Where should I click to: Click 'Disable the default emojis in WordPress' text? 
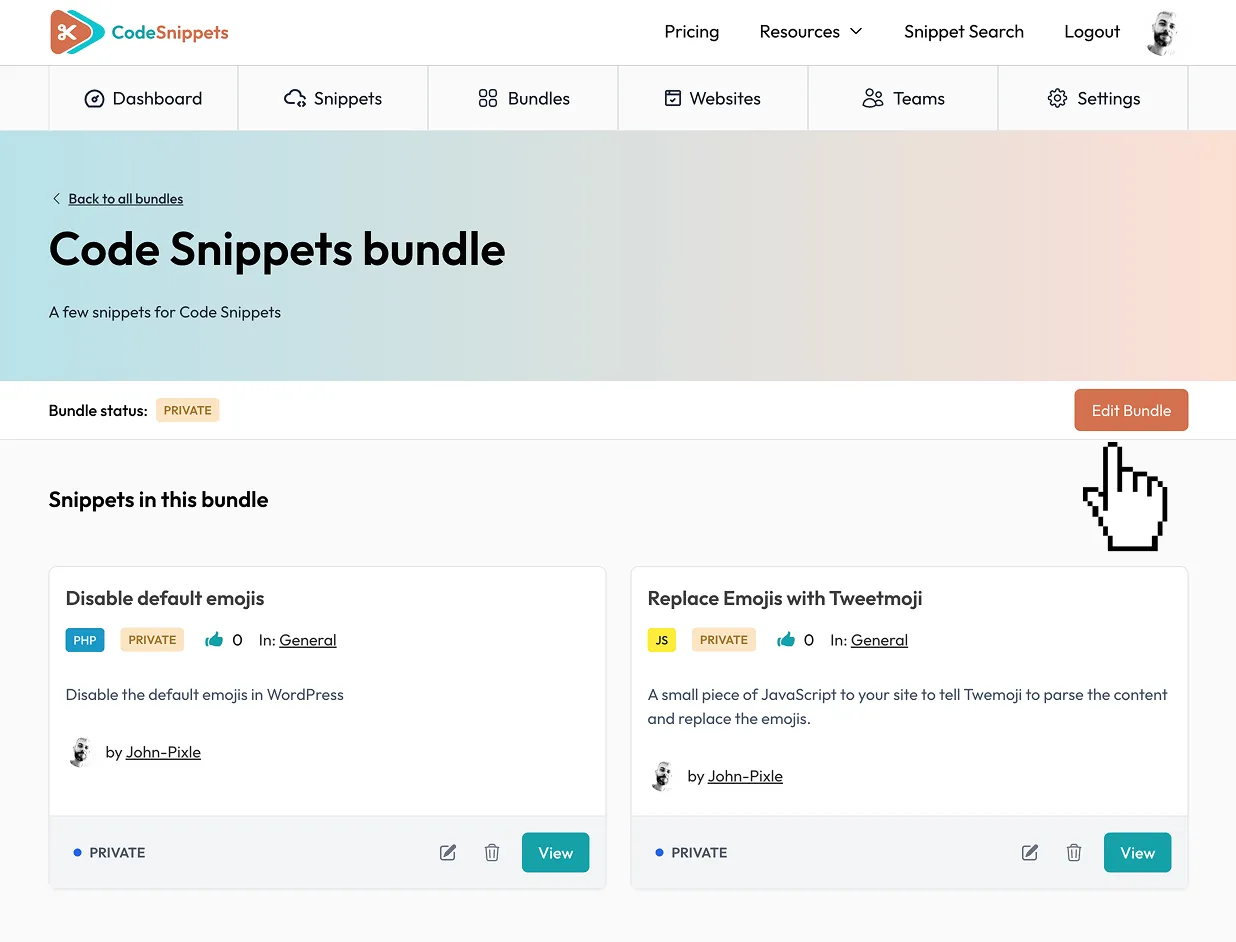(x=205, y=694)
